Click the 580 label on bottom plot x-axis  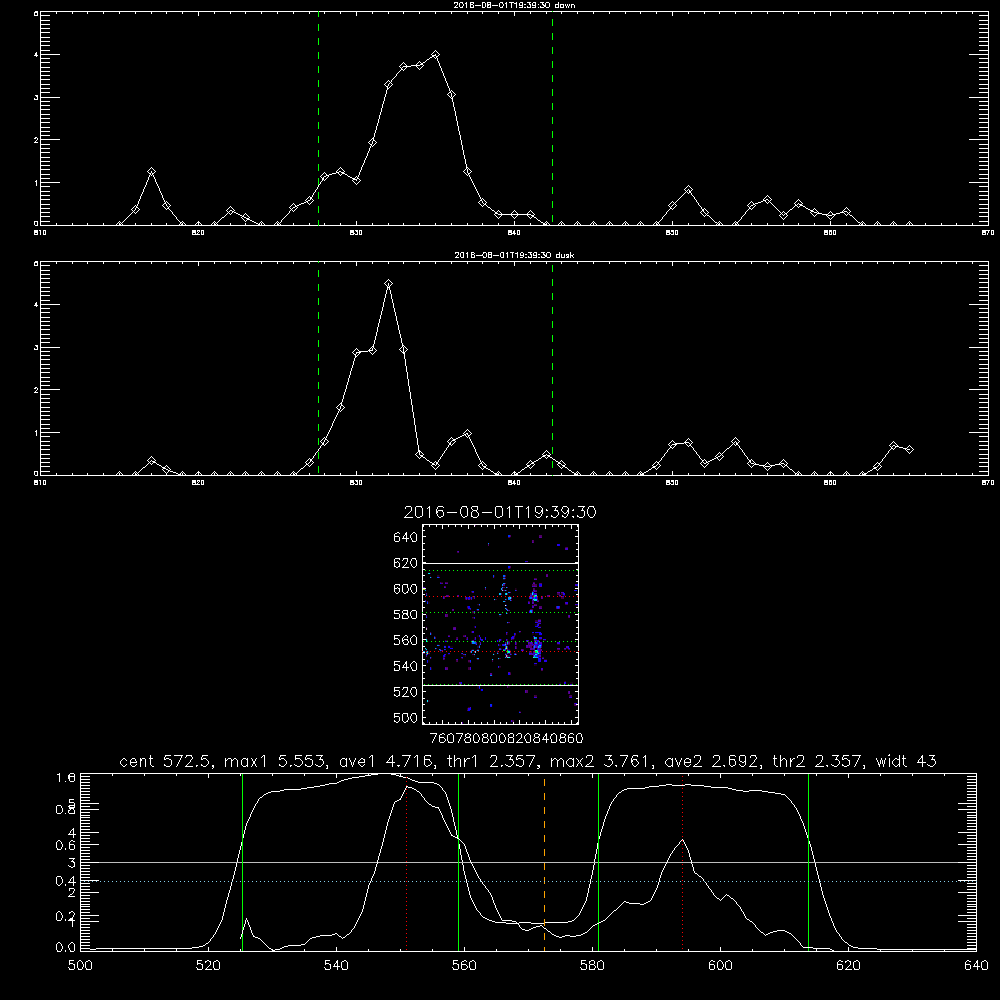592,966
